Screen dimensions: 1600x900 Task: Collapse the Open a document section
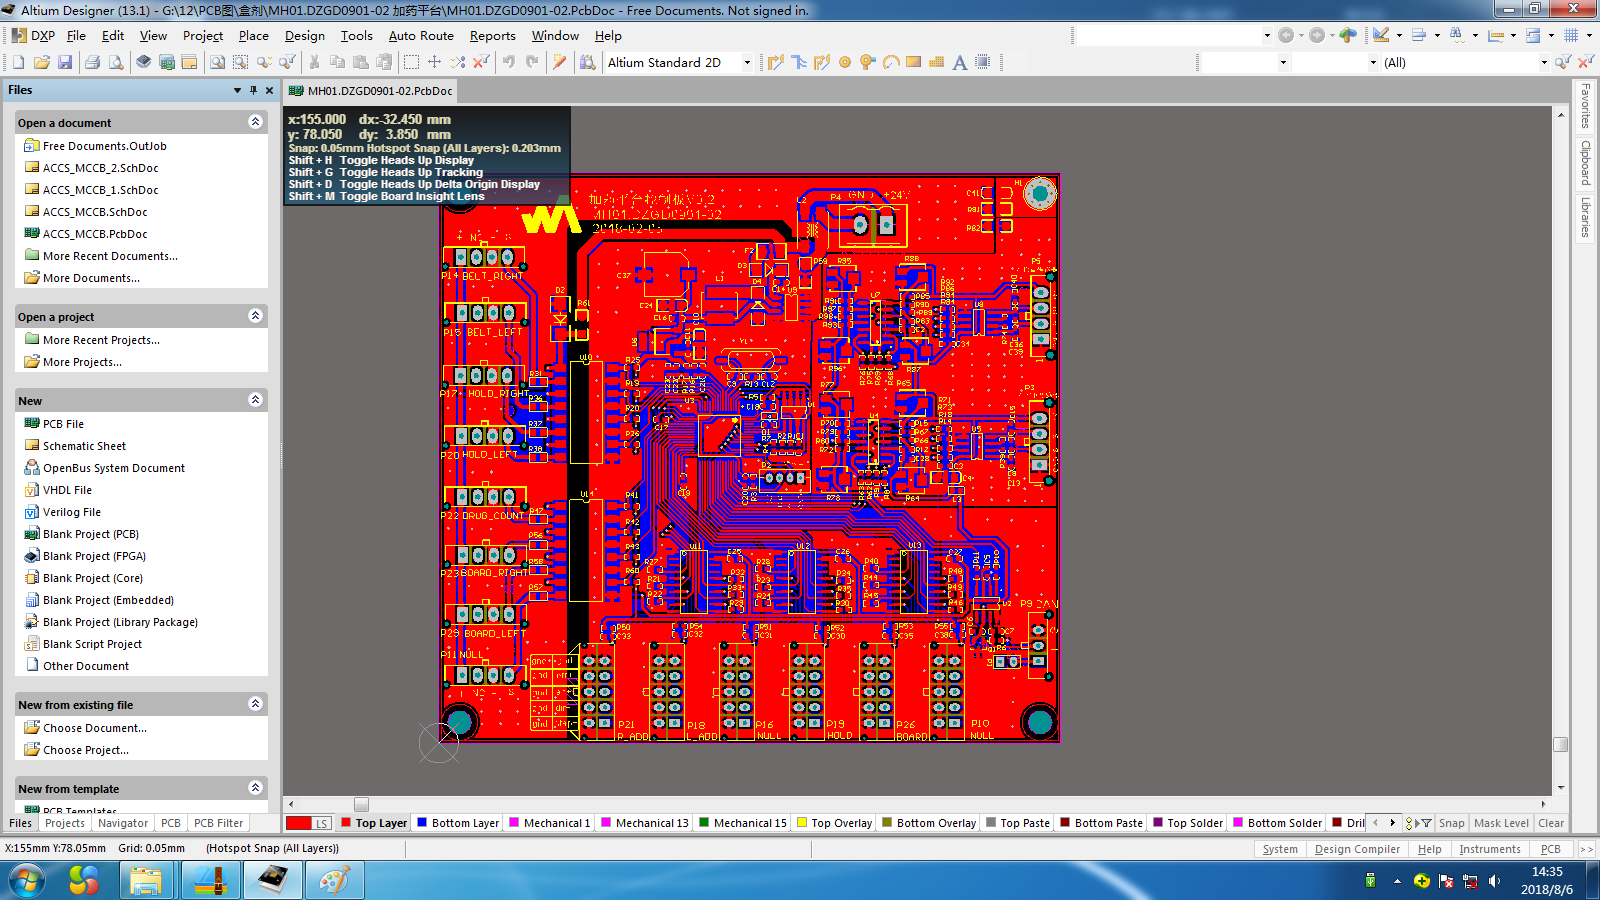(x=255, y=122)
